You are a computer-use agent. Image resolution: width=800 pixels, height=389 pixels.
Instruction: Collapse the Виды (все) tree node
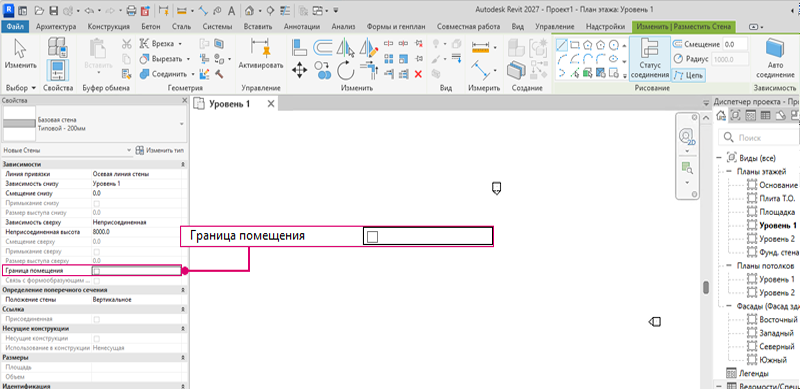(718, 158)
